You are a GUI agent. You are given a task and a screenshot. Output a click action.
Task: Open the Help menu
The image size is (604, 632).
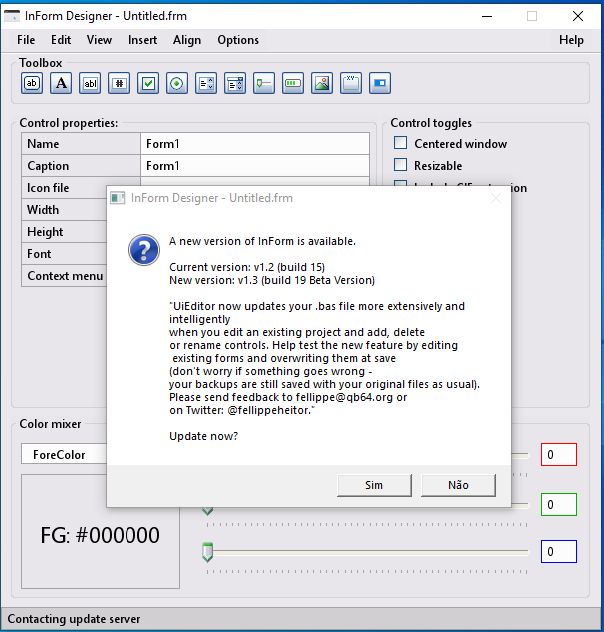571,40
